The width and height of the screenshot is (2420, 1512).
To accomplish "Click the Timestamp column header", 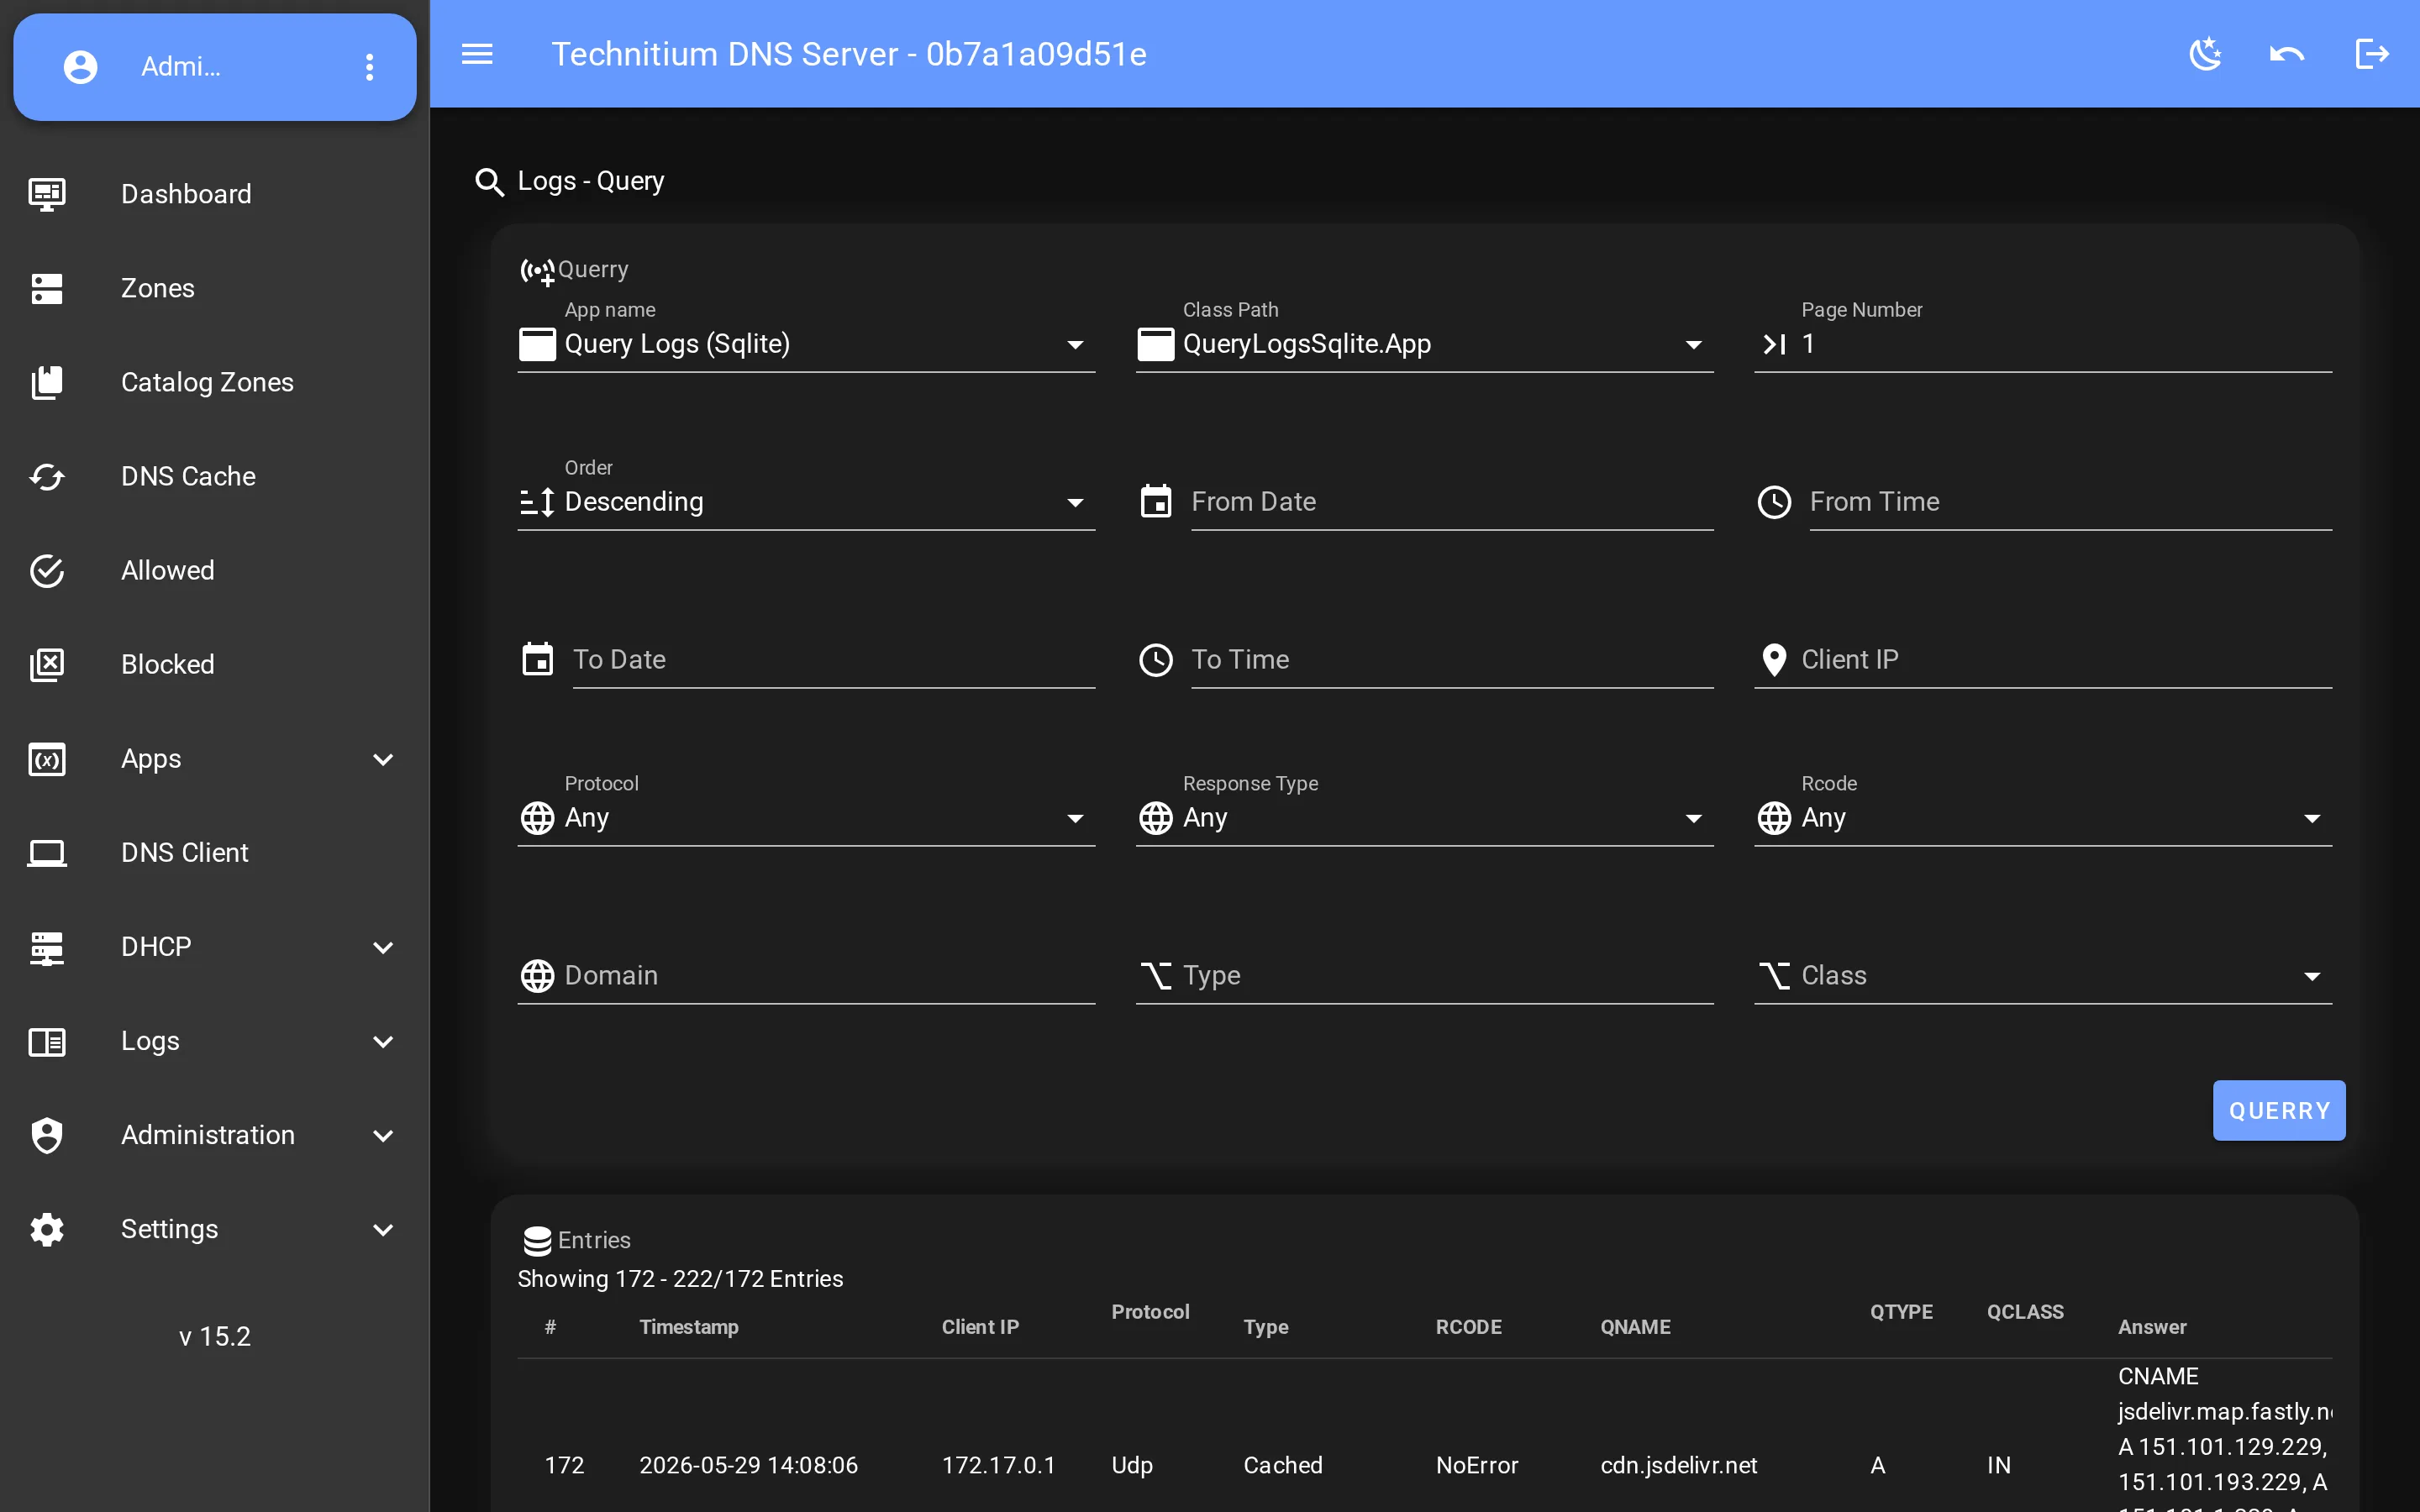I will [689, 1327].
